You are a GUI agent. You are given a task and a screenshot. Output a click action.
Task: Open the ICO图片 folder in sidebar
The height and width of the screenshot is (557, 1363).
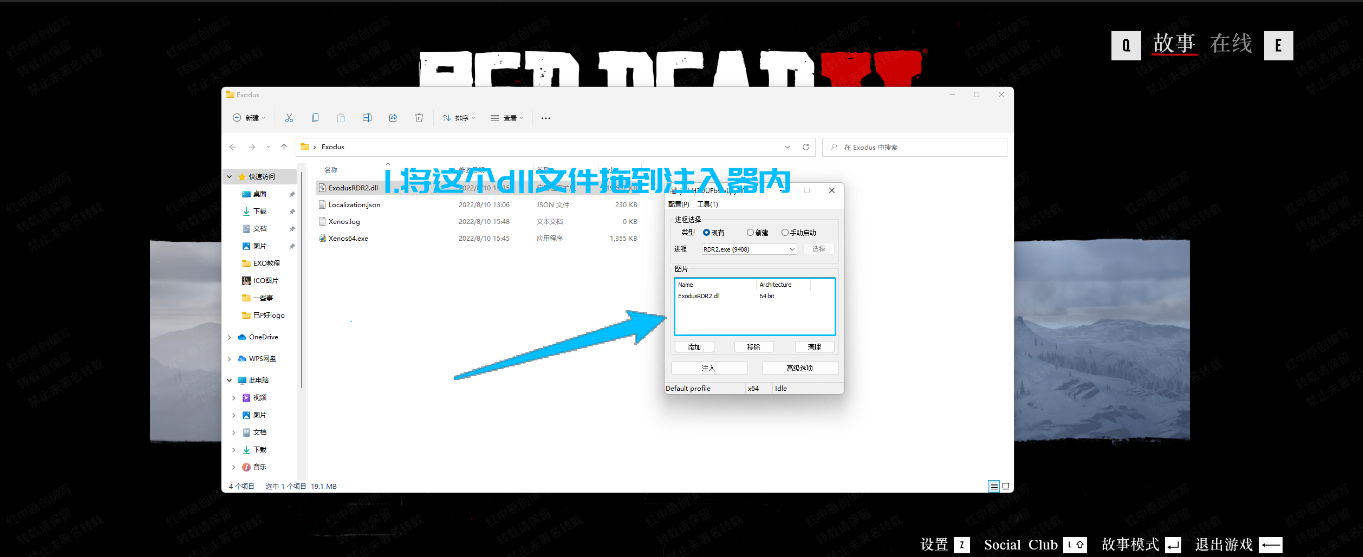click(260, 280)
